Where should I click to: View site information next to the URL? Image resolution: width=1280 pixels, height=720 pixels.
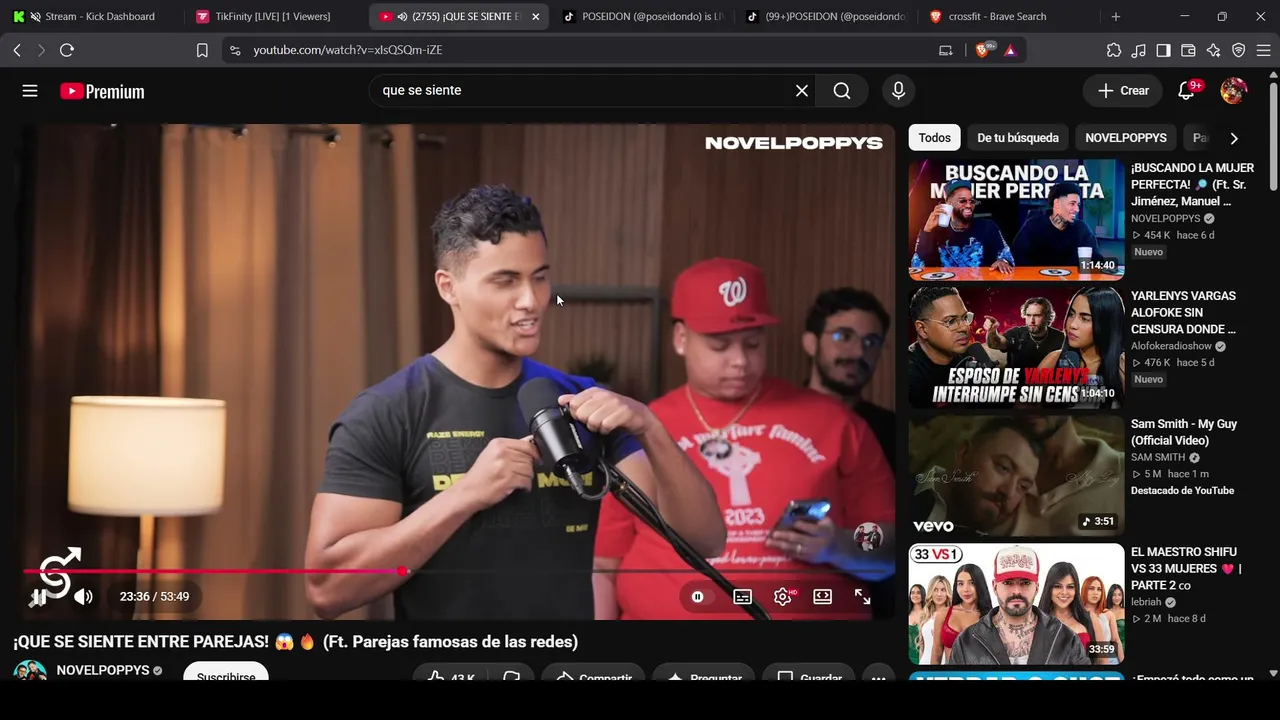tap(235, 50)
